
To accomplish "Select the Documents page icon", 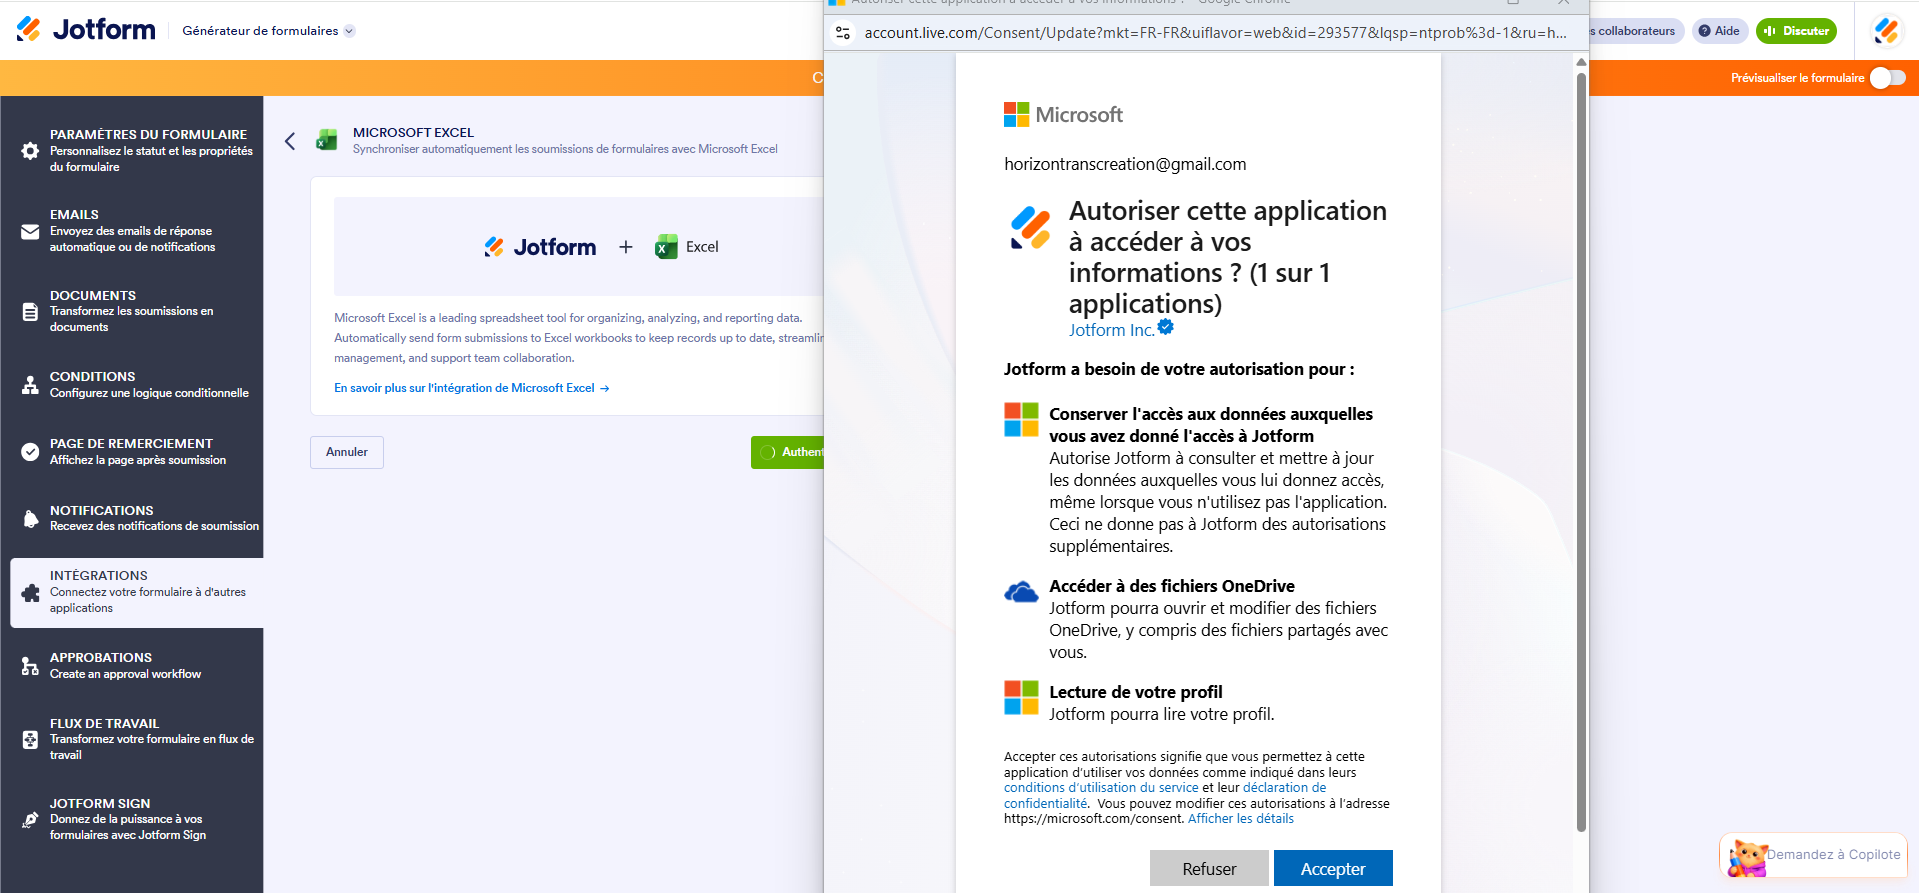I will (30, 311).
